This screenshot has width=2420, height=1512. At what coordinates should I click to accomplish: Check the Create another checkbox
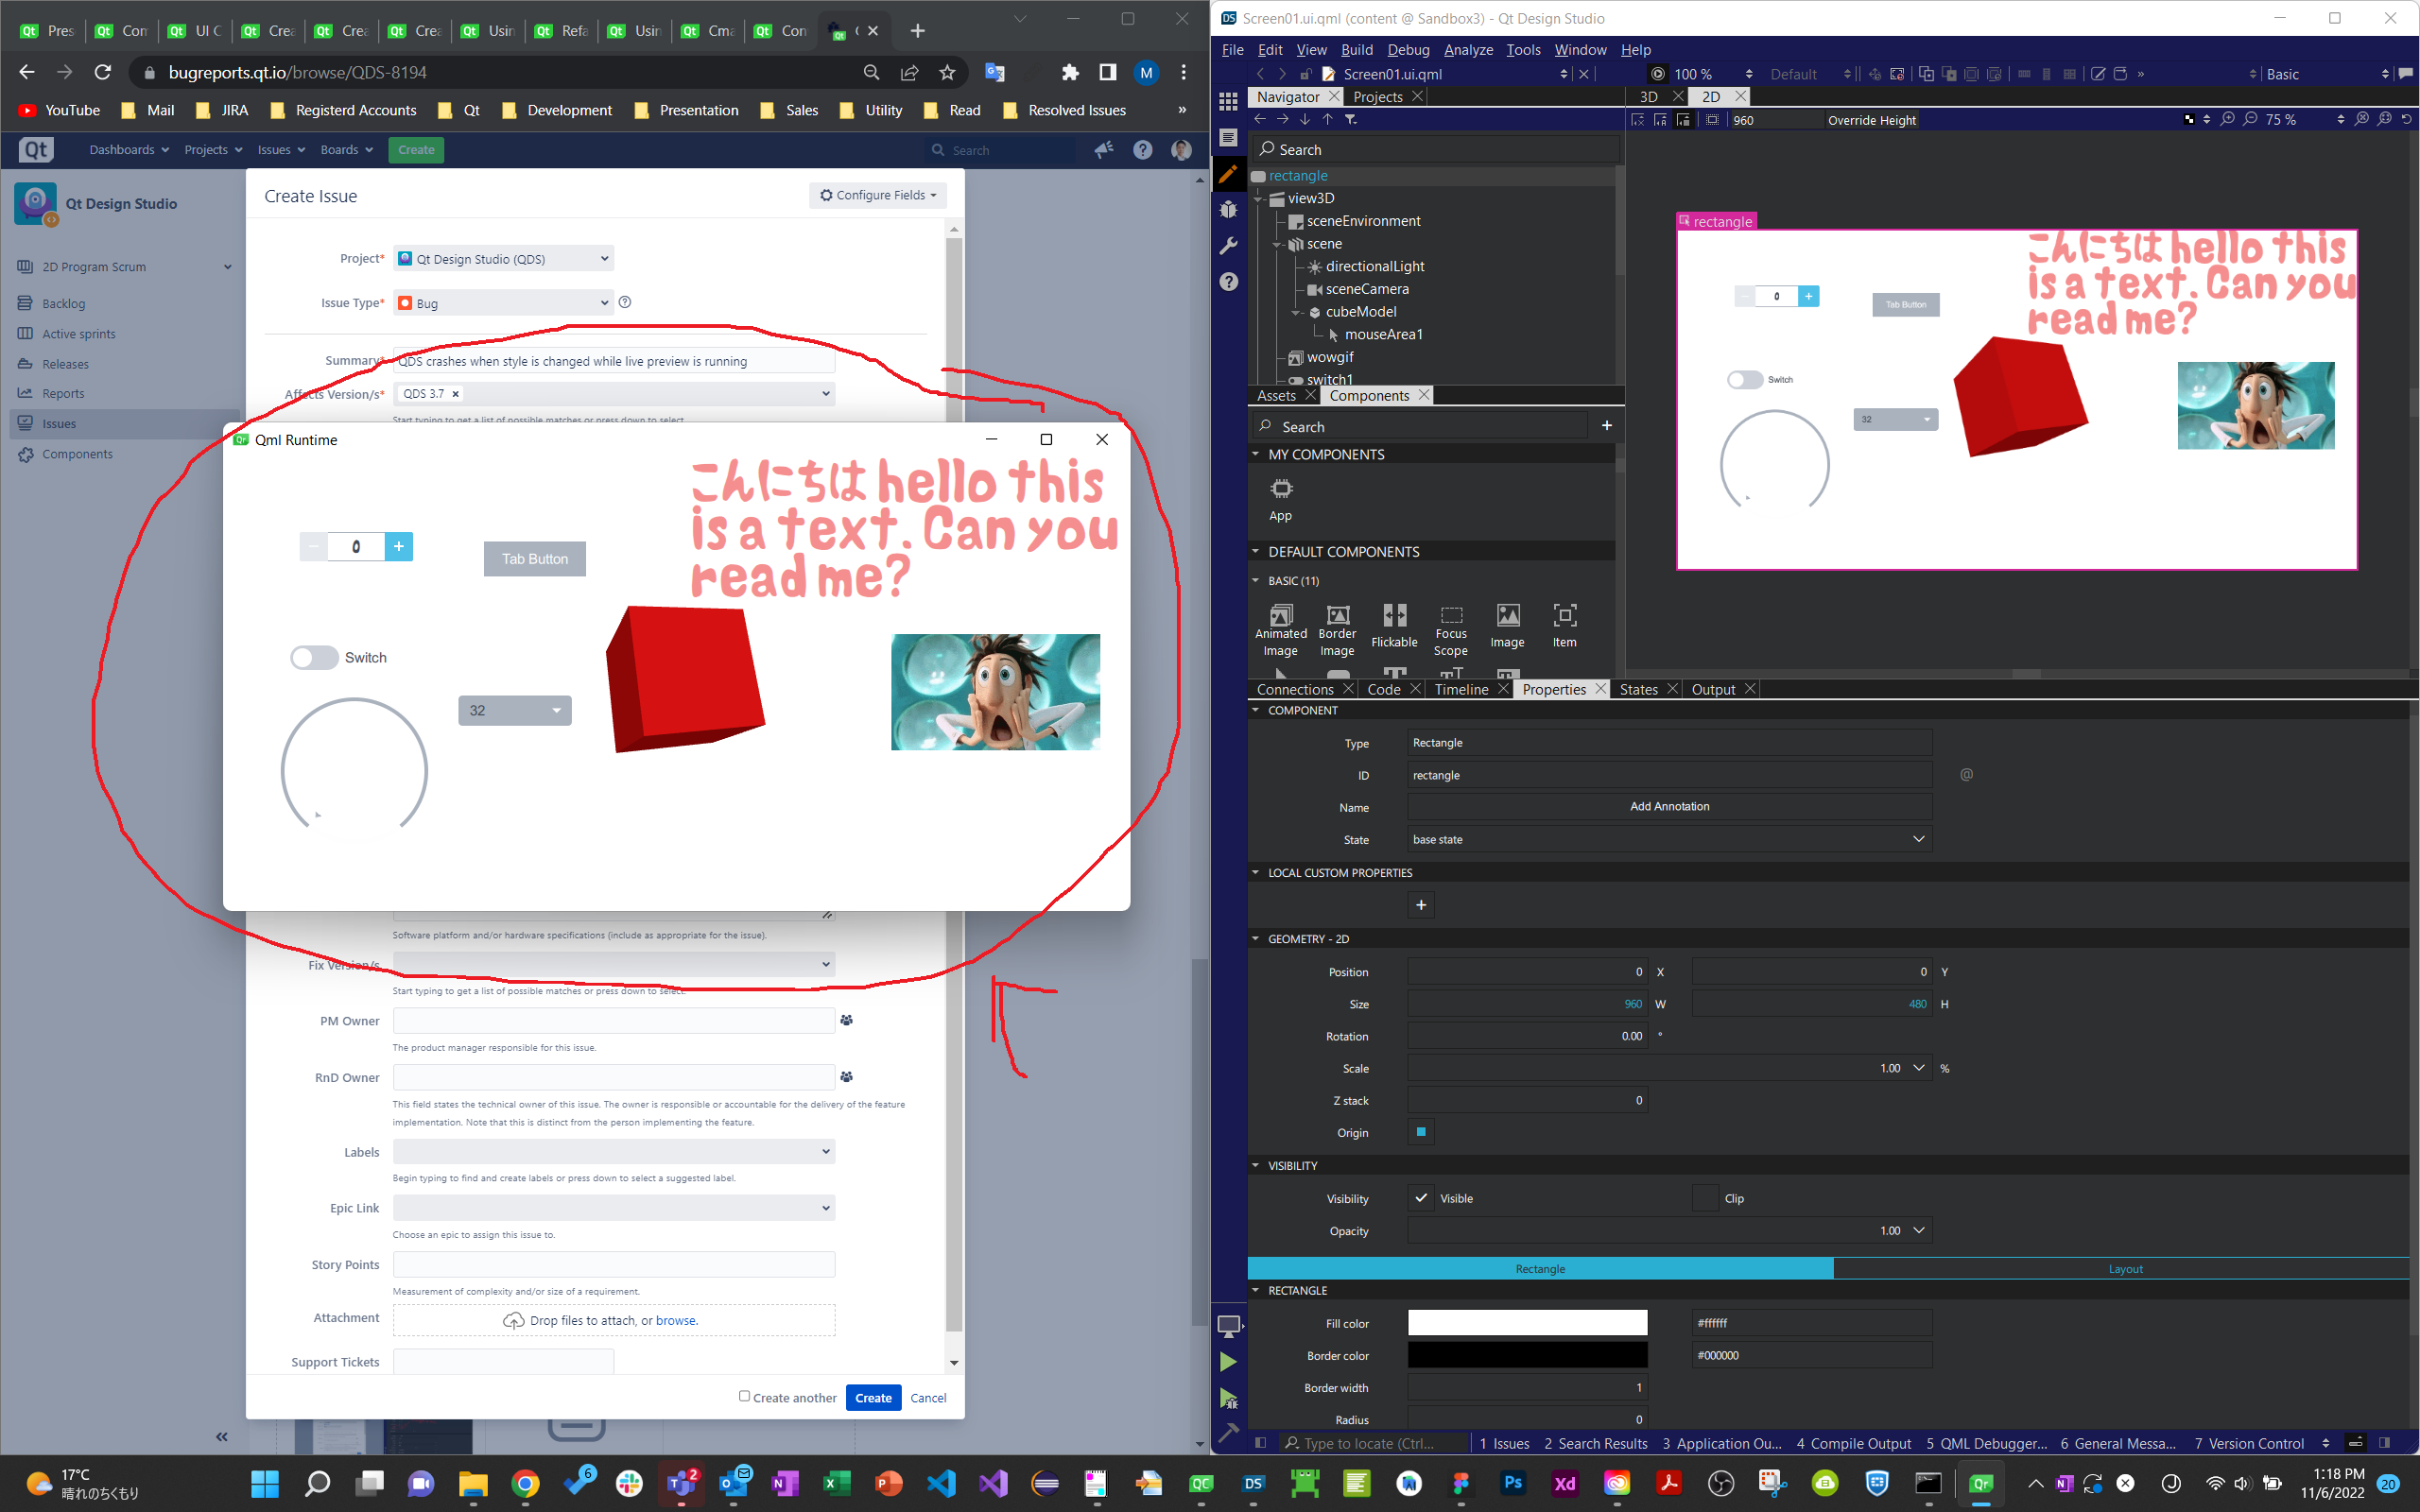point(744,1396)
